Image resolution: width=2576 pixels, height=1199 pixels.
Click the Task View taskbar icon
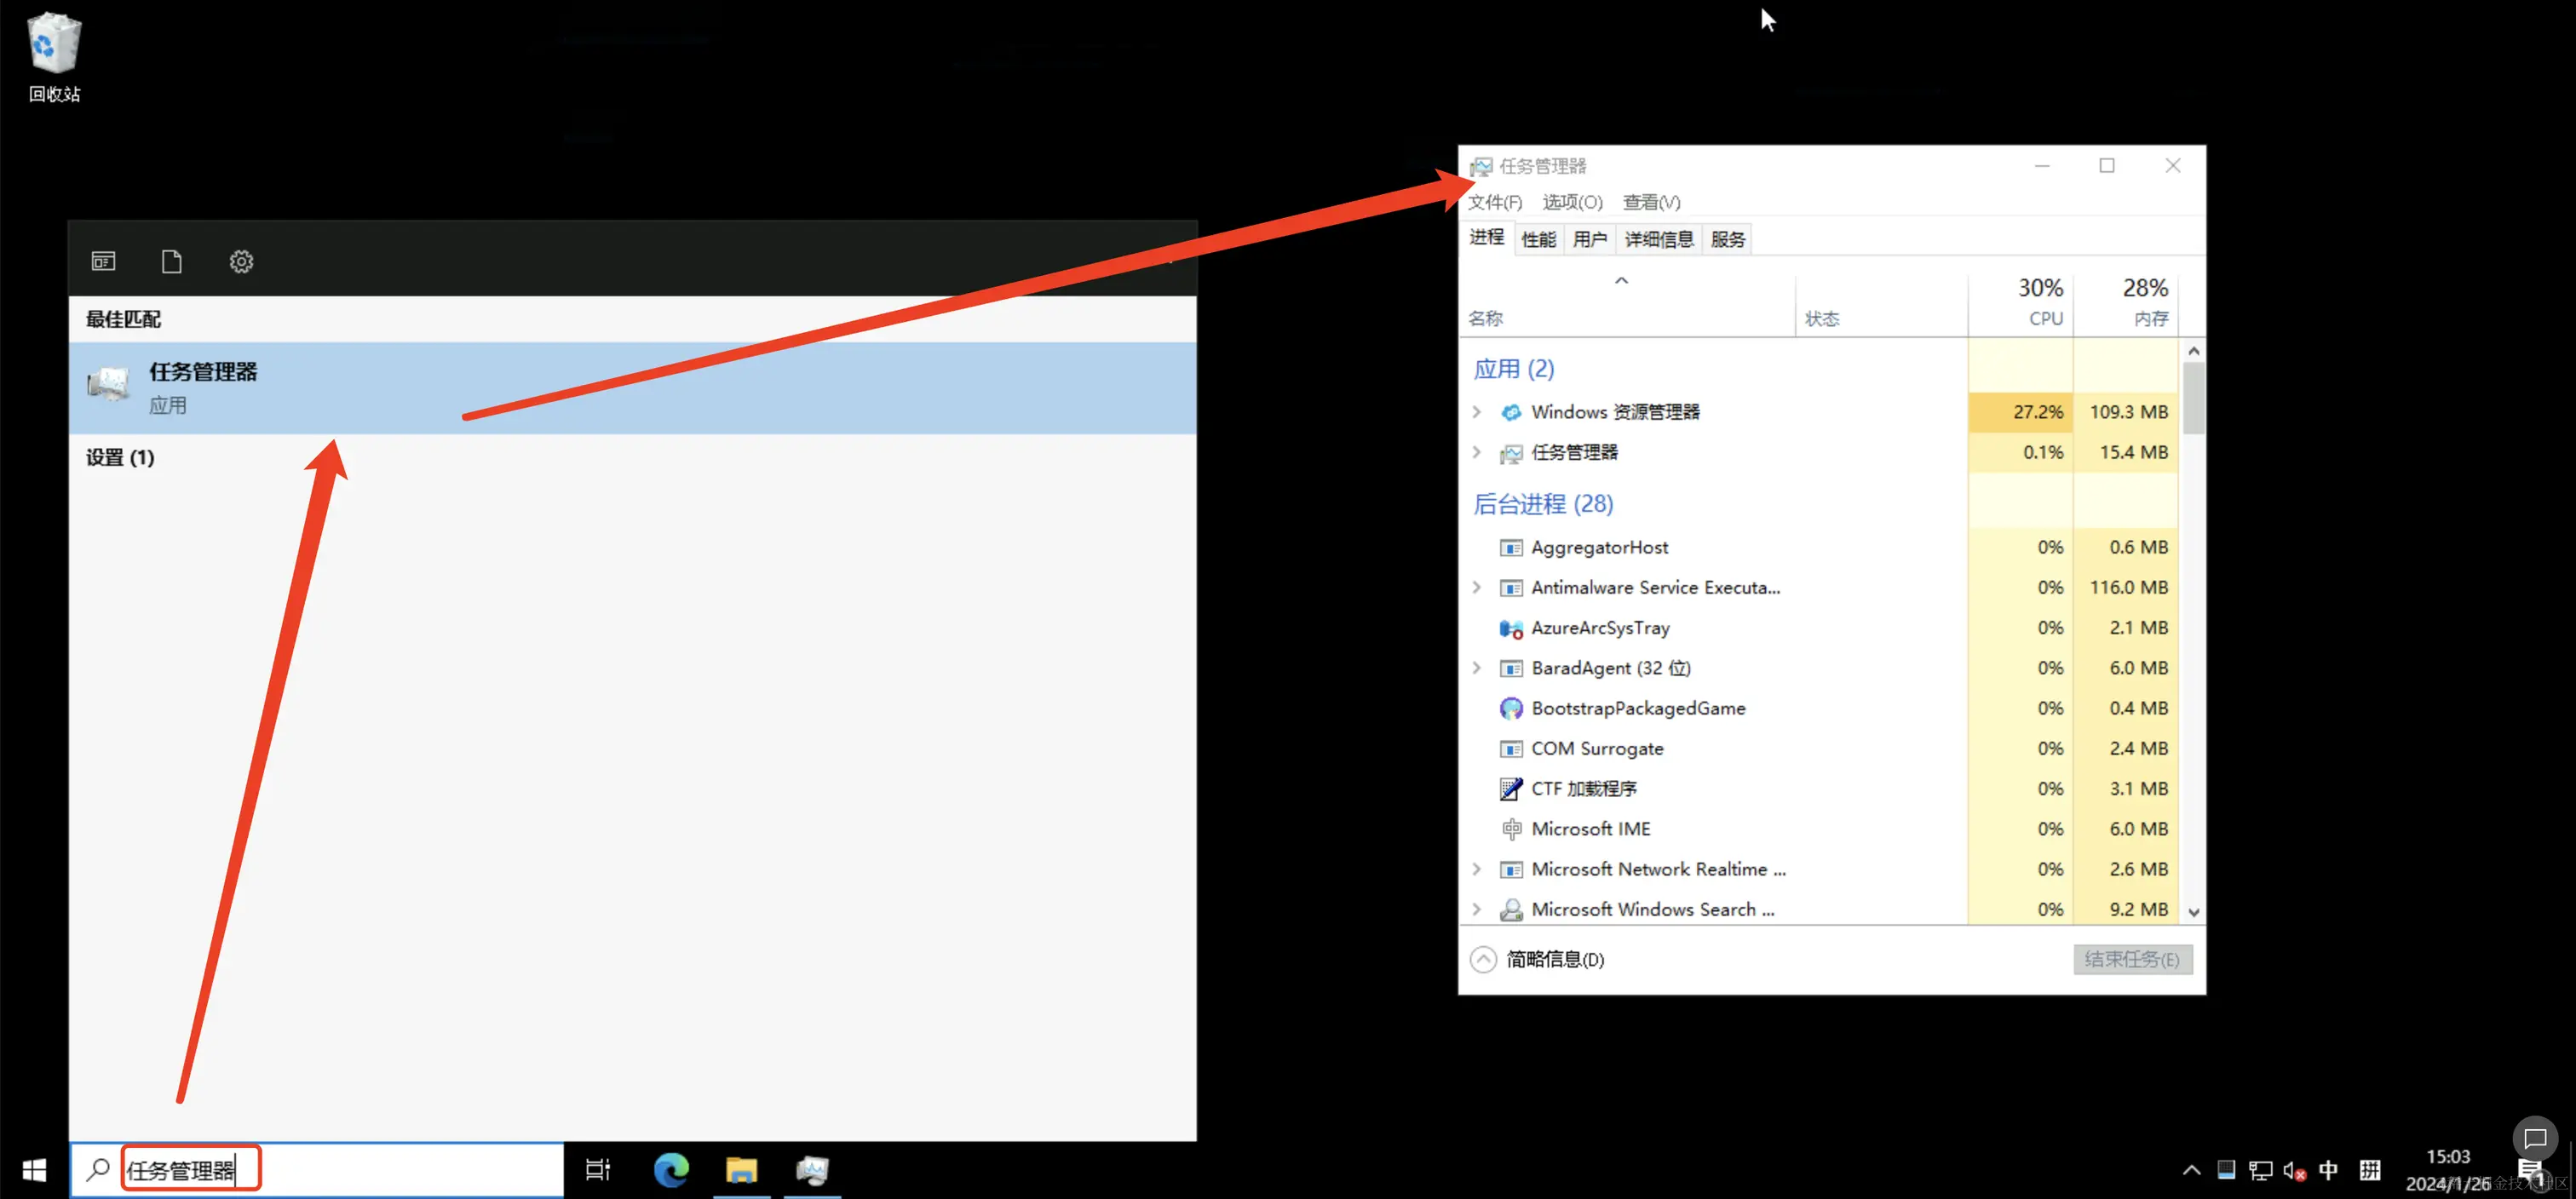click(598, 1169)
